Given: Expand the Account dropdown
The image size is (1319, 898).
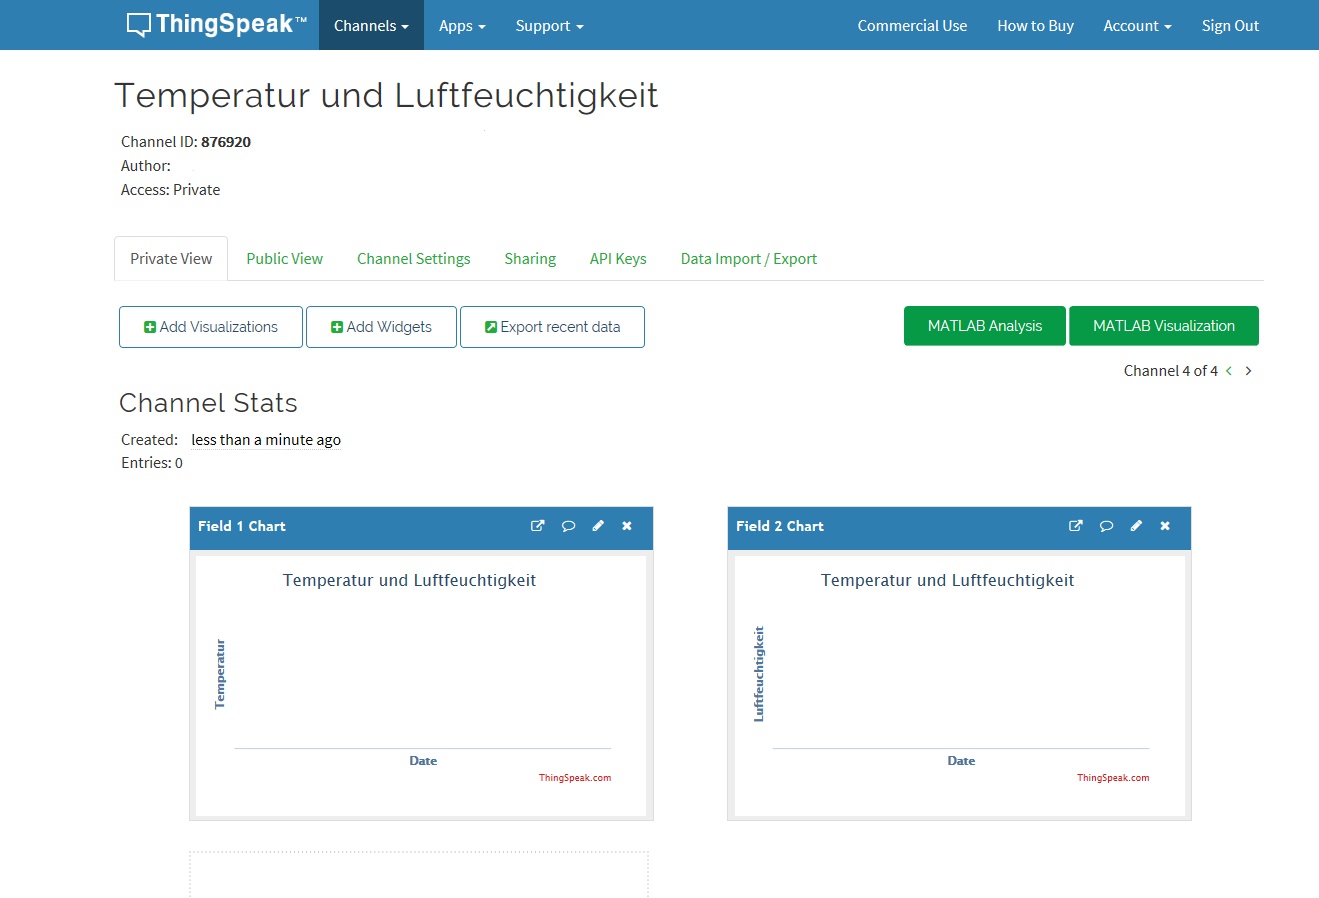Looking at the screenshot, I should [x=1137, y=26].
